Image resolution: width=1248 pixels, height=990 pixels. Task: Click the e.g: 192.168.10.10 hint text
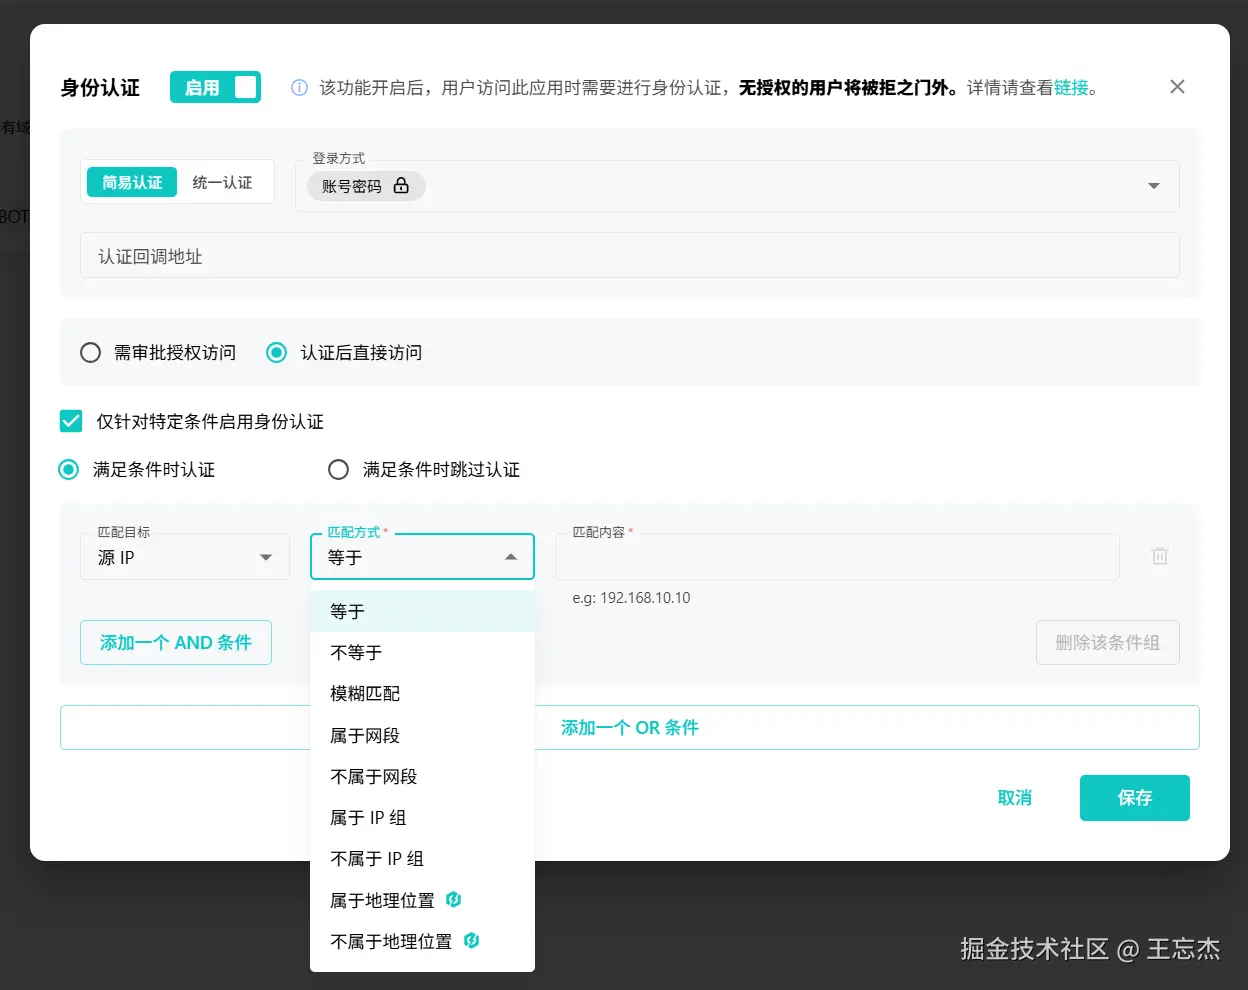pos(631,598)
